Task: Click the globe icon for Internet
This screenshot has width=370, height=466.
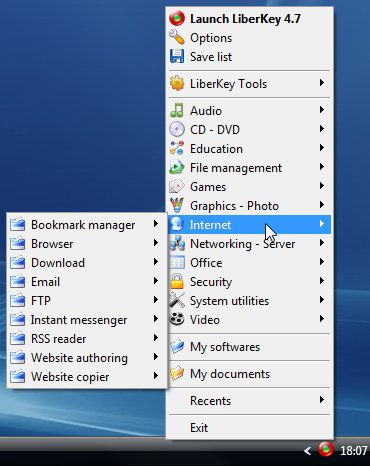Action: point(177,224)
